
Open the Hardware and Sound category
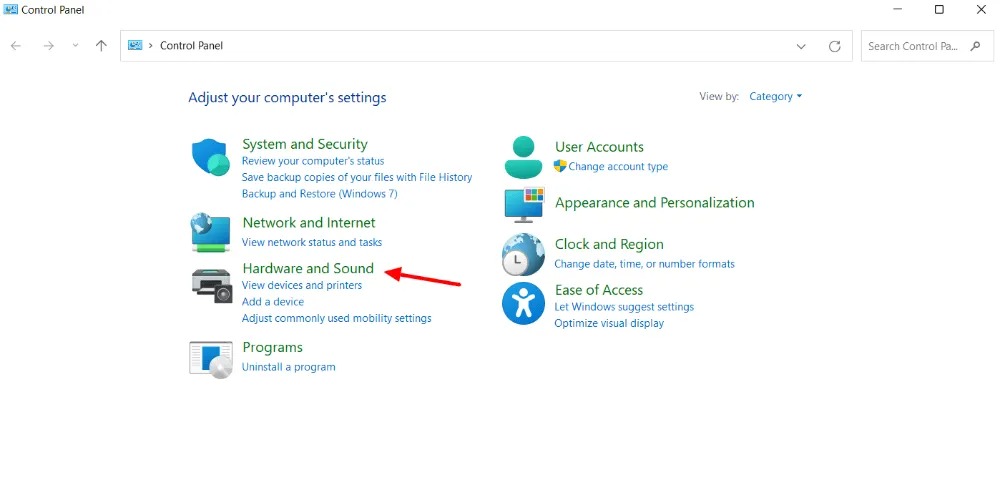[308, 268]
